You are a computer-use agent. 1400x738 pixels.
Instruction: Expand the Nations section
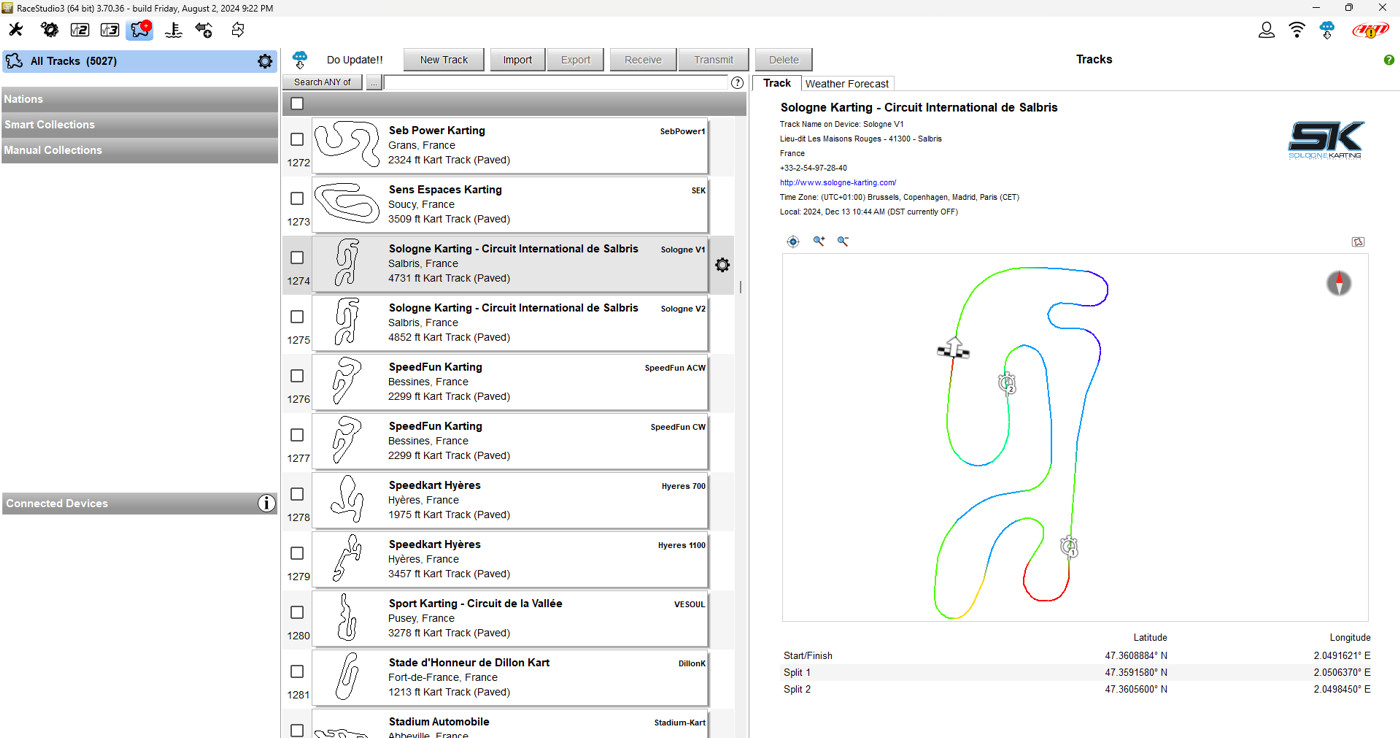pyautogui.click(x=139, y=99)
